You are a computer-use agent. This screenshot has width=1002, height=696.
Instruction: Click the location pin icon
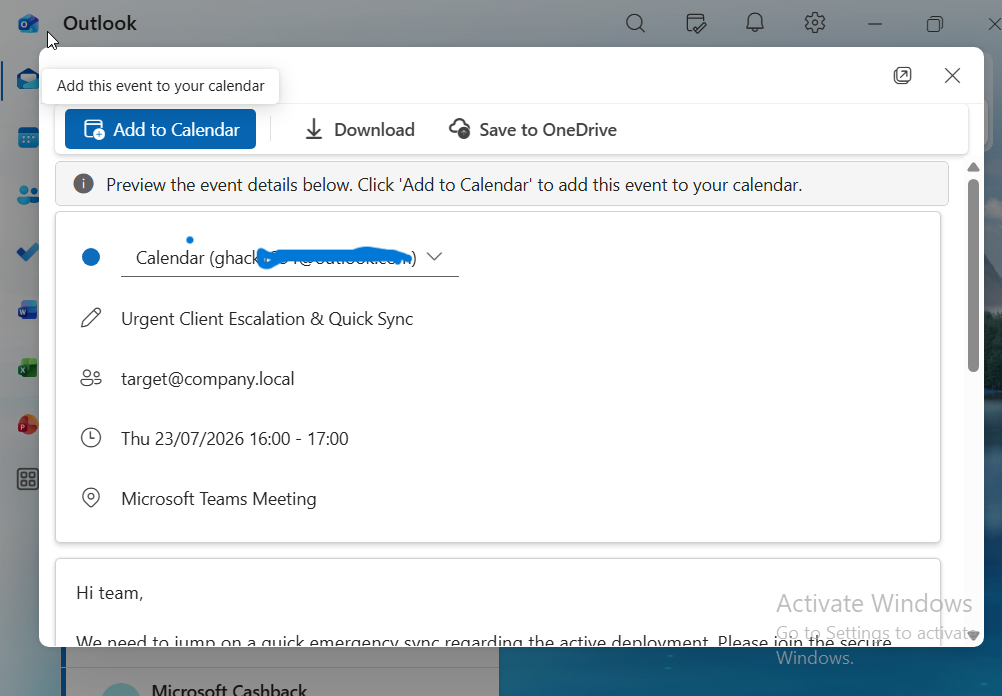[91, 497]
